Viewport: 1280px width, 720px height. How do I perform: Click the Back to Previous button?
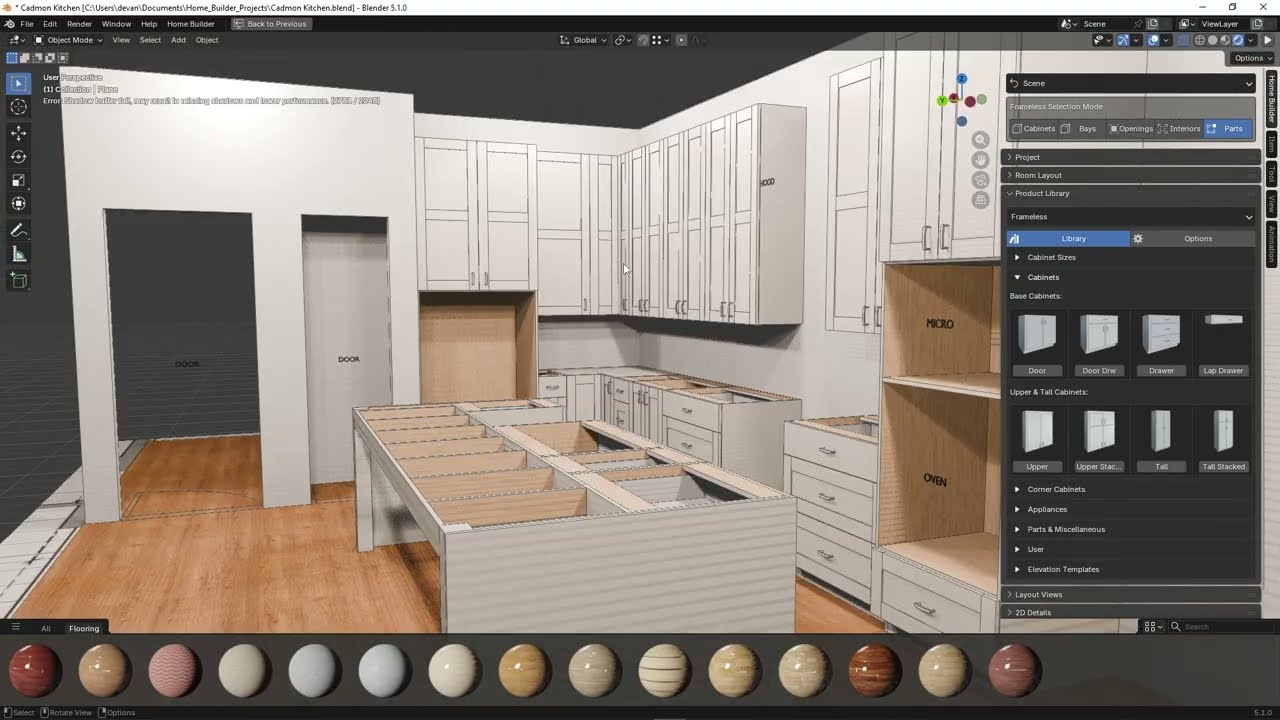tap(270, 24)
